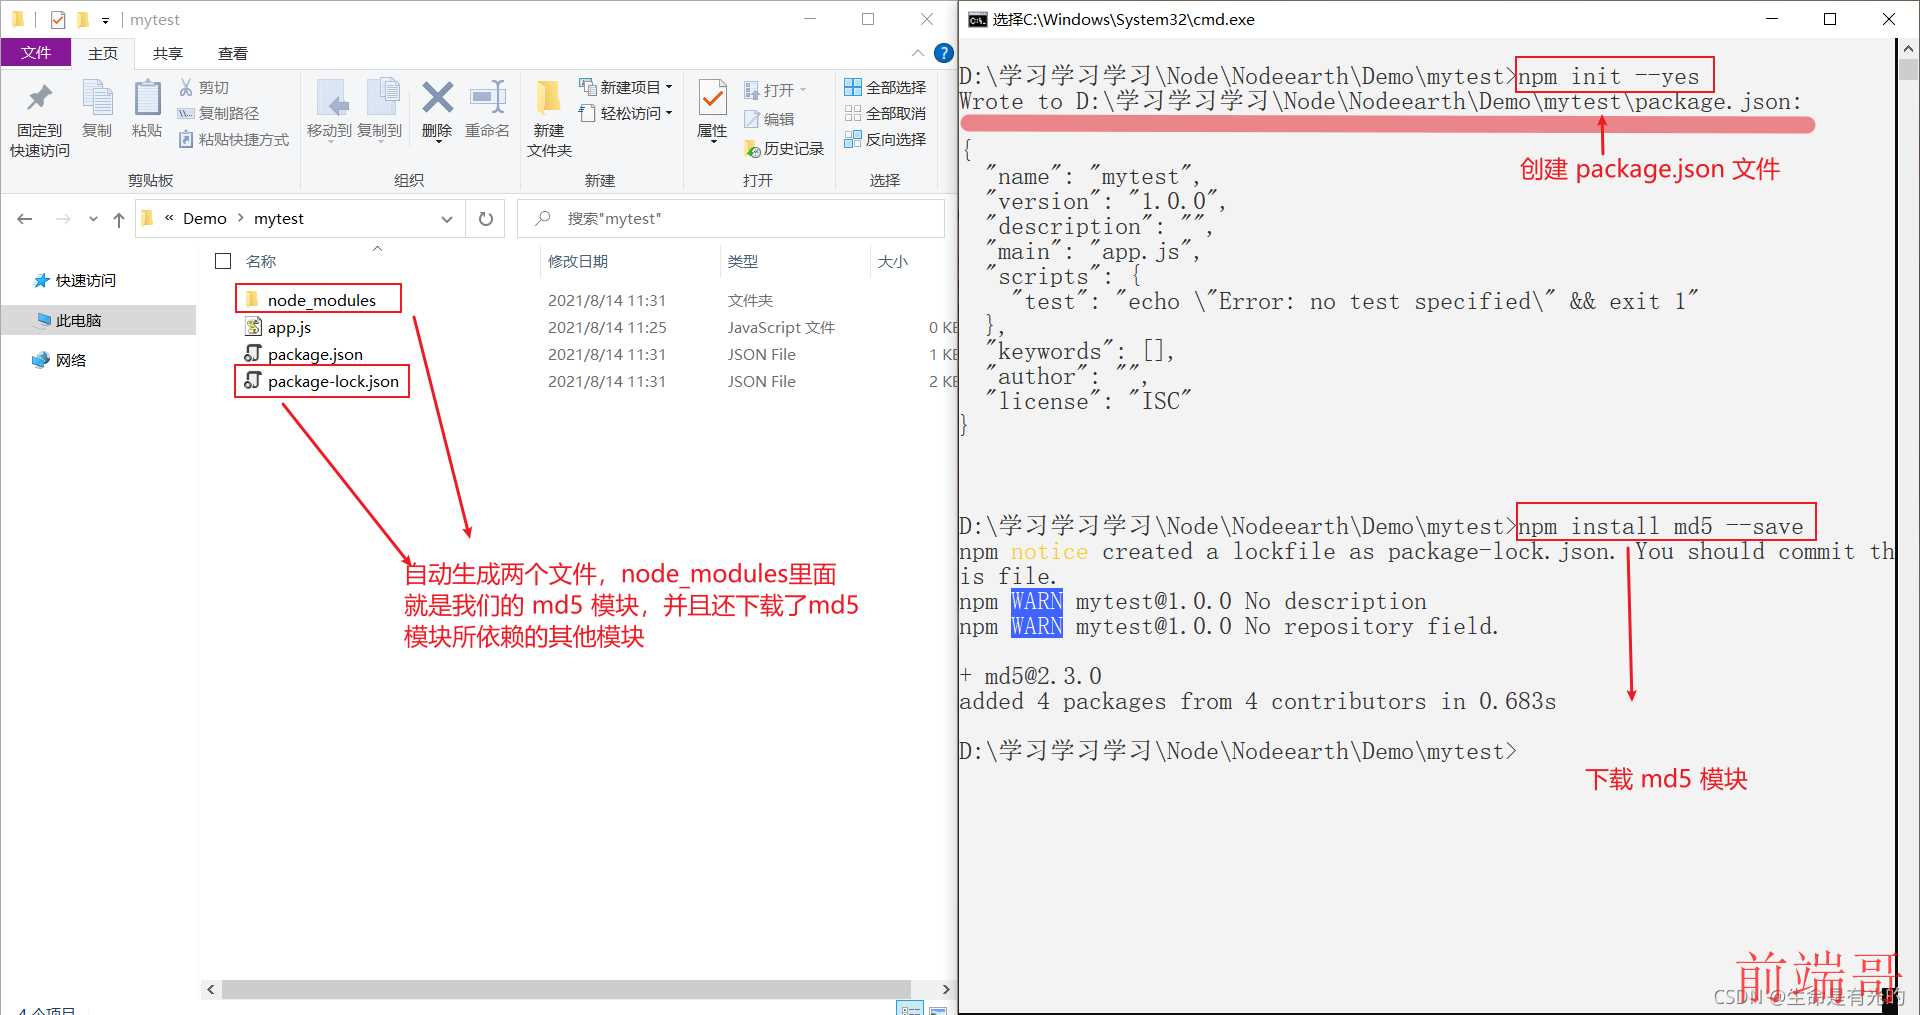Open the Easy access (轻松访问) dropdown
Viewport: 1920px width, 1015px height.
pyautogui.click(x=626, y=113)
